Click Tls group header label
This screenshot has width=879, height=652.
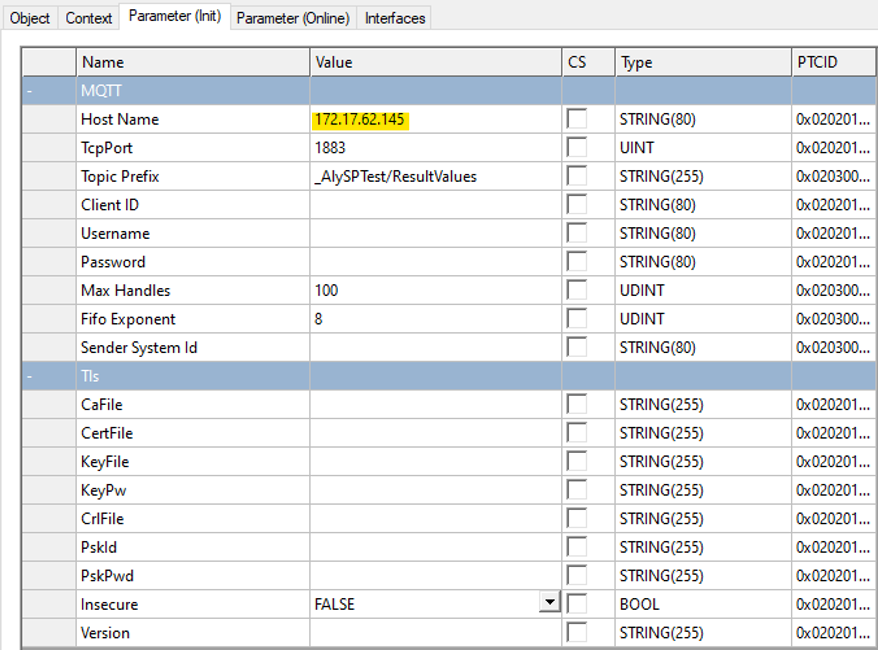click(x=90, y=376)
